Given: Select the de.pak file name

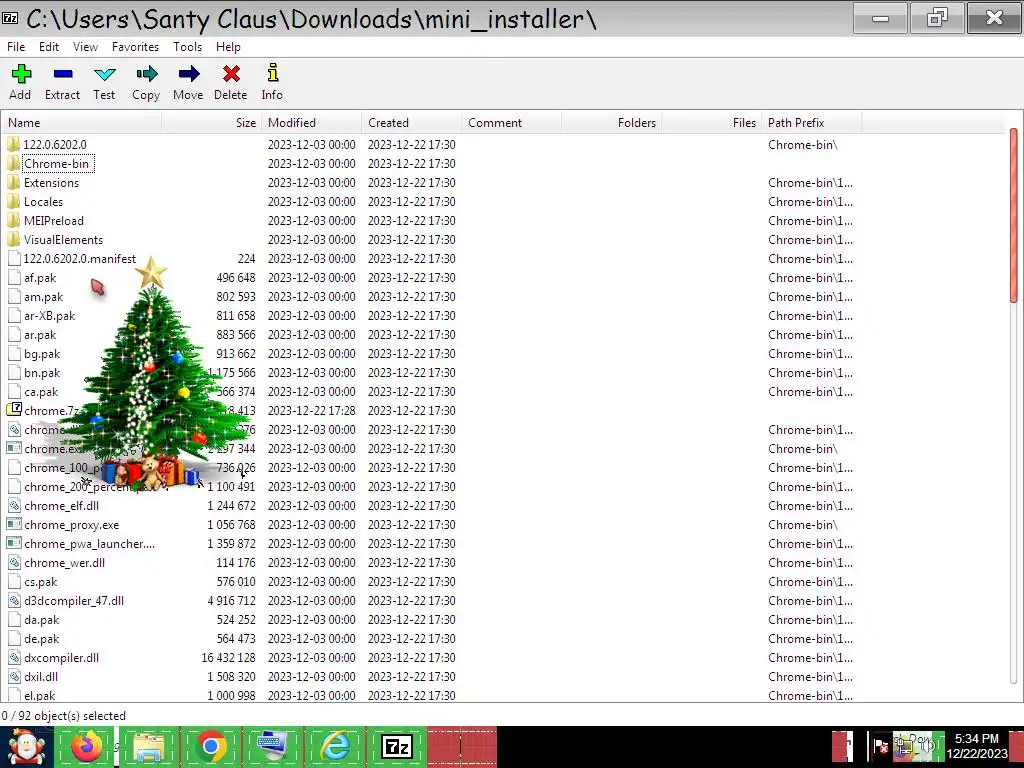Looking at the screenshot, I should [41, 638].
